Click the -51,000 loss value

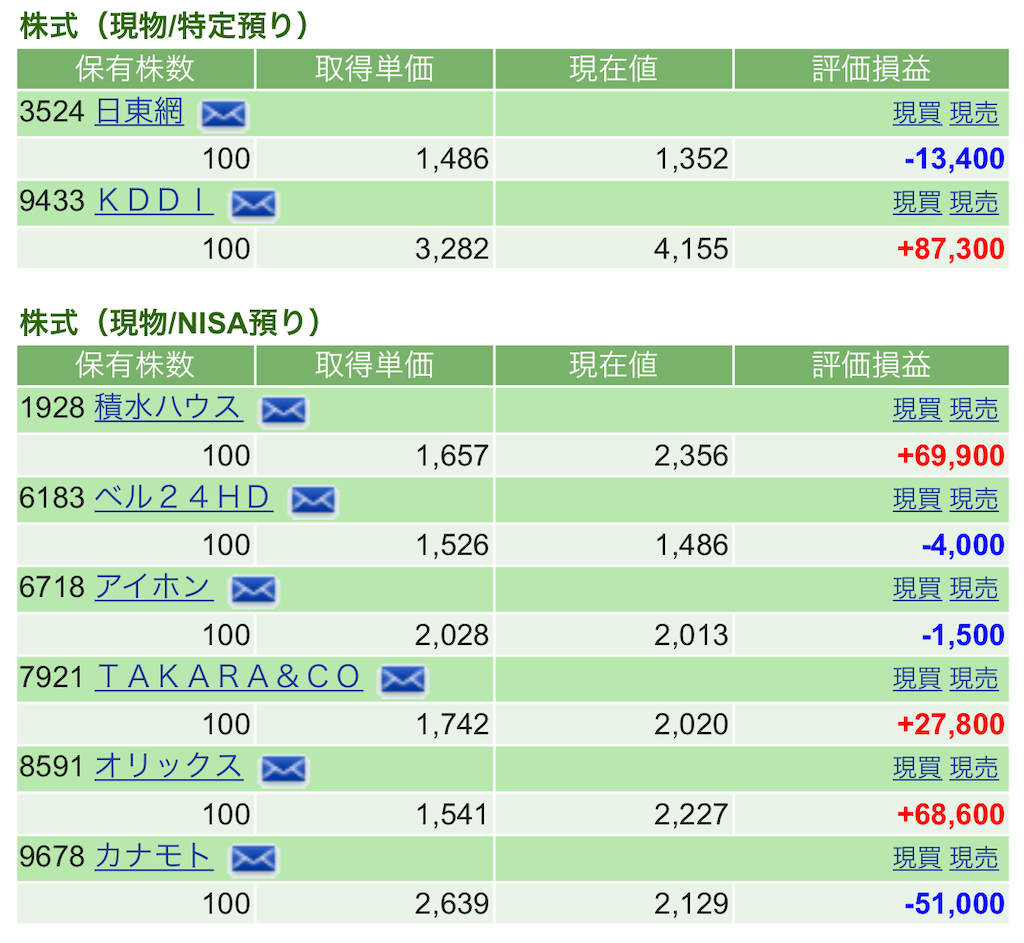954,904
